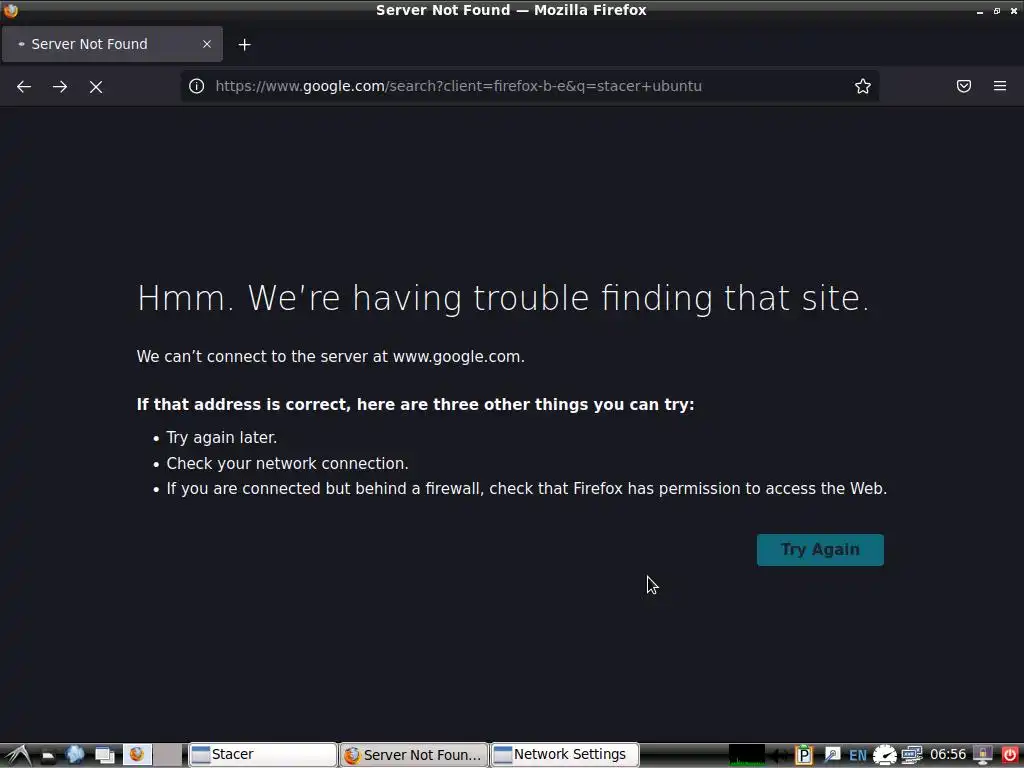Switch to second workspace in pager
1024x768 pixels.
click(168, 755)
